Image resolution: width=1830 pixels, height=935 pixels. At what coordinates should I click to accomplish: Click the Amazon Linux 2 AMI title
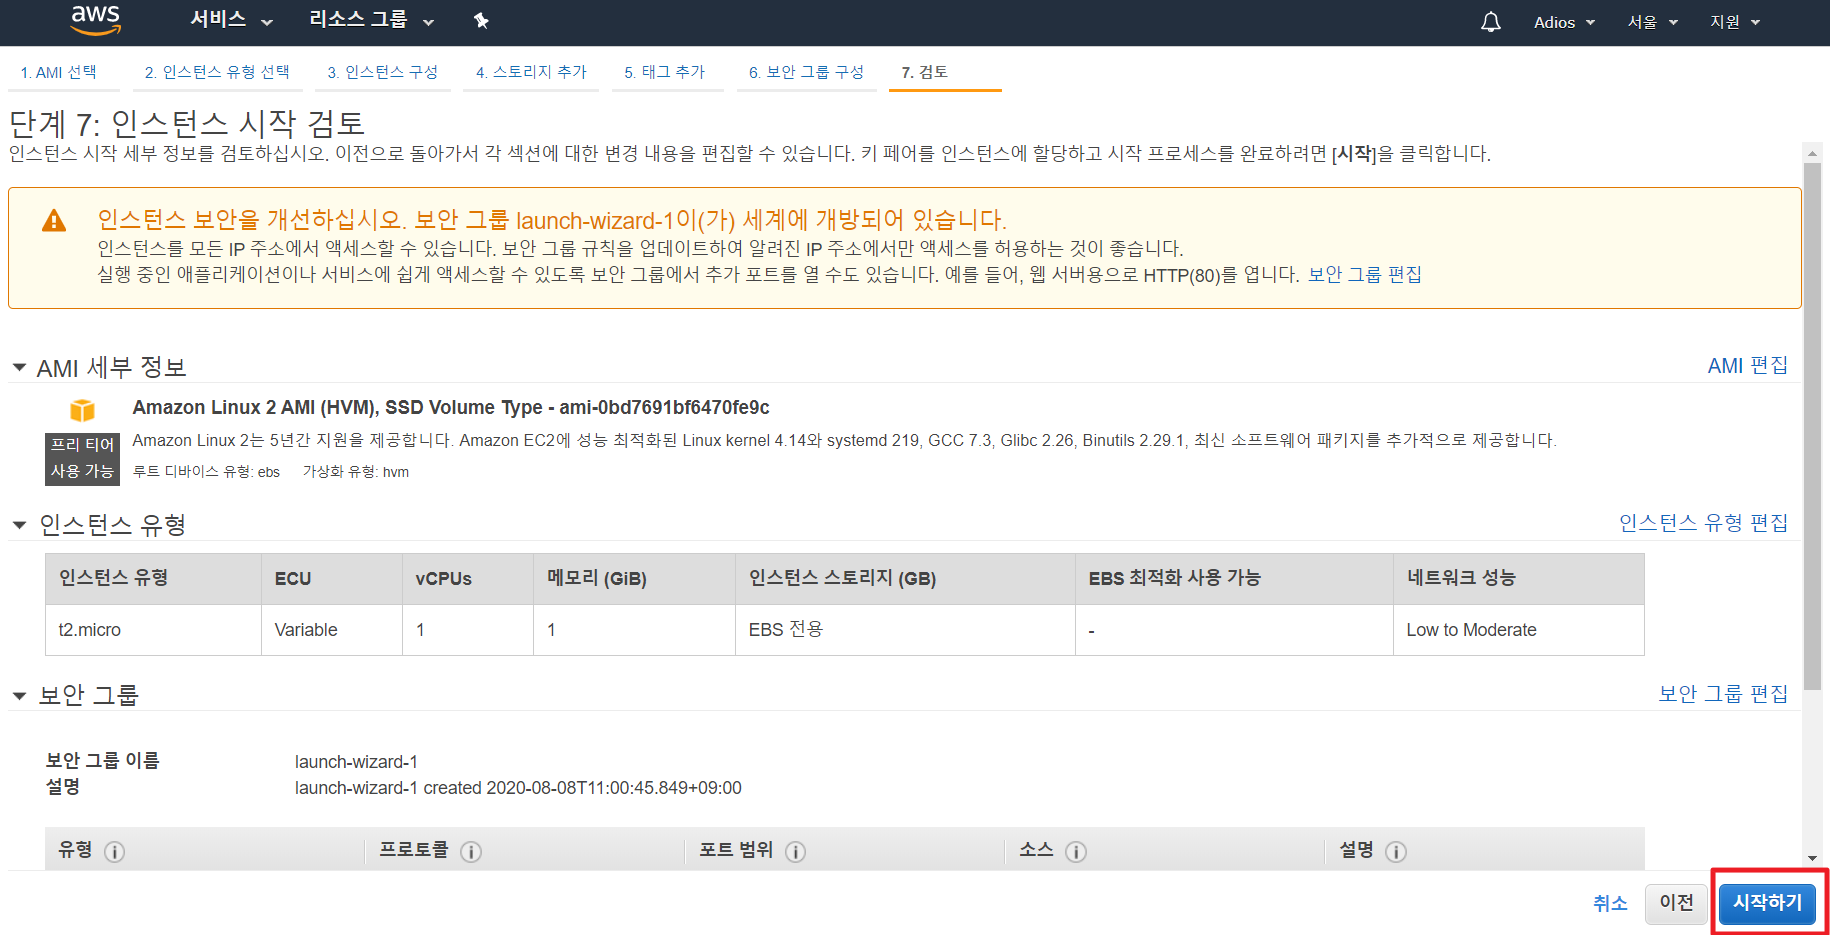click(x=451, y=408)
